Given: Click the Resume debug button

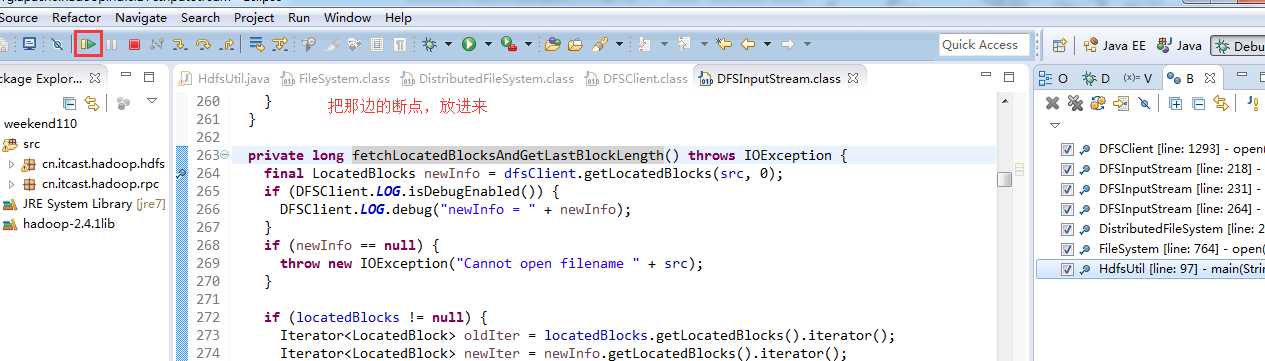Looking at the screenshot, I should tap(88, 44).
